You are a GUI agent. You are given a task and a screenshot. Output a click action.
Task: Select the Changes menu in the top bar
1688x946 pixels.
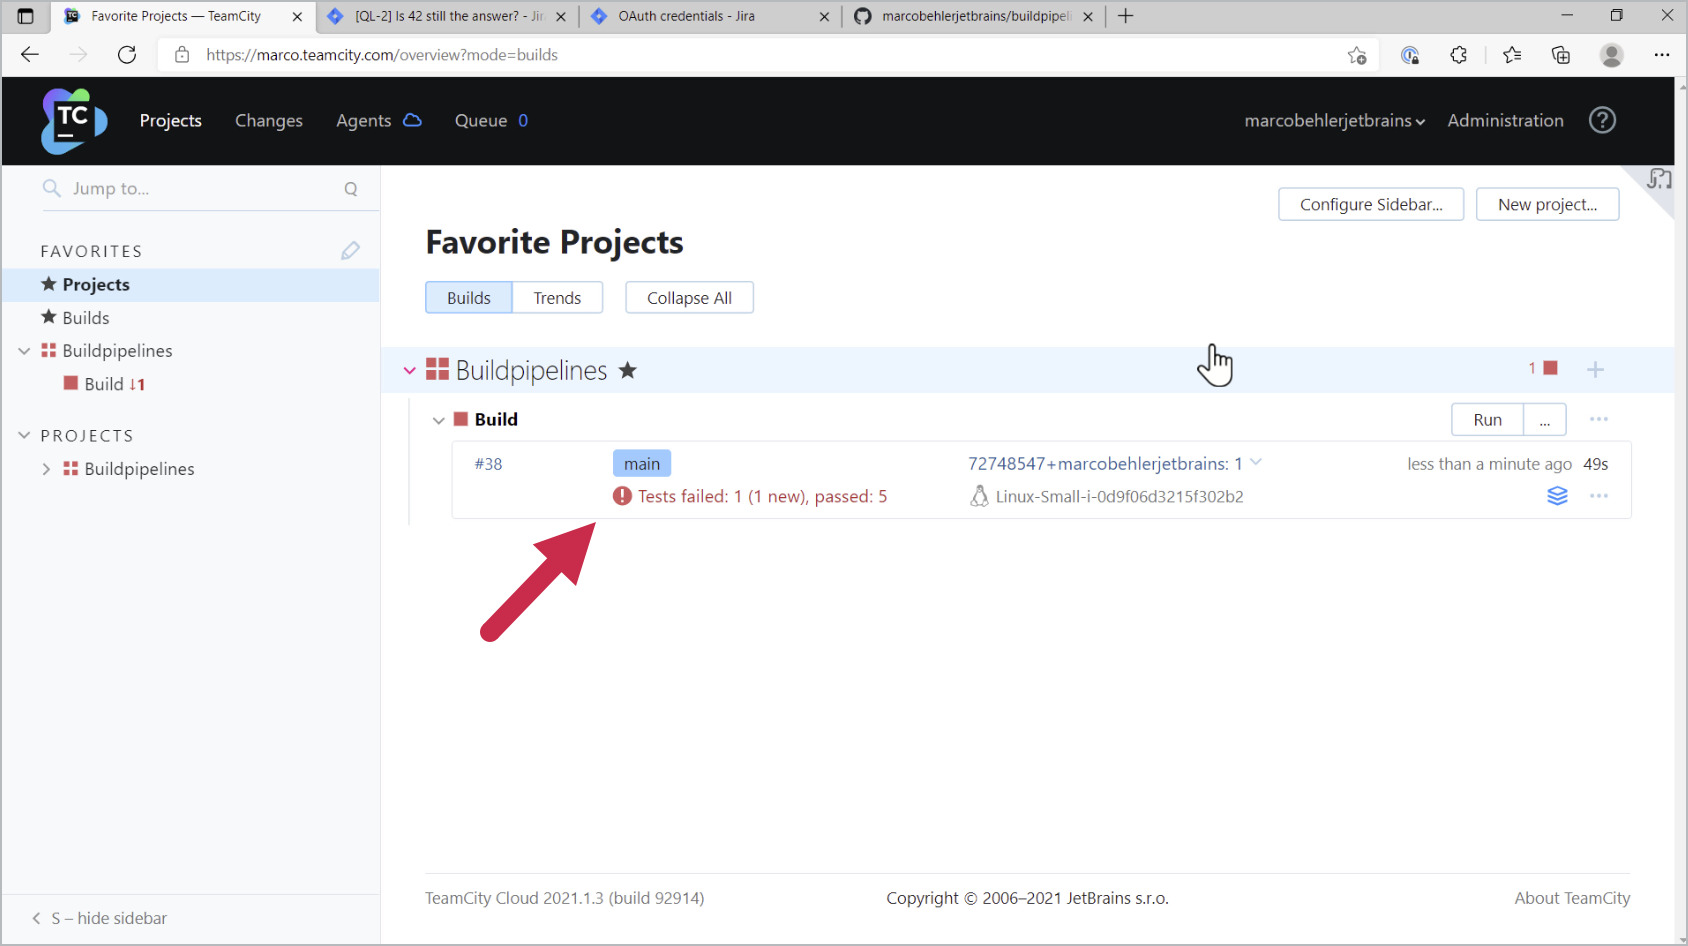point(268,120)
